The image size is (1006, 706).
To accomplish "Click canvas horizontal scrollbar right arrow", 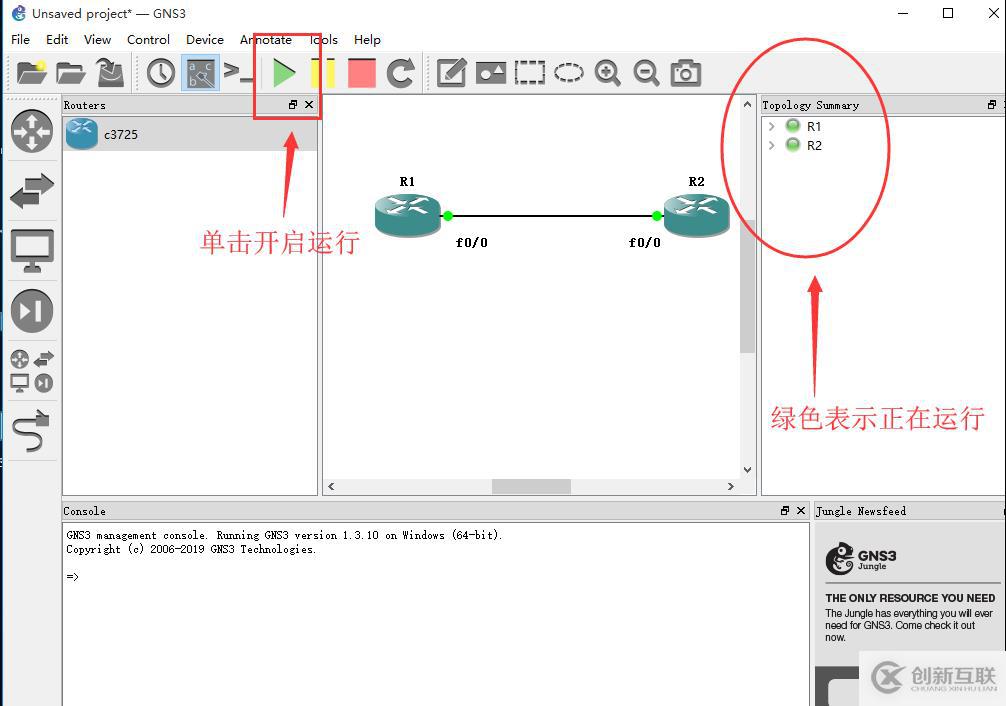I will (730, 486).
